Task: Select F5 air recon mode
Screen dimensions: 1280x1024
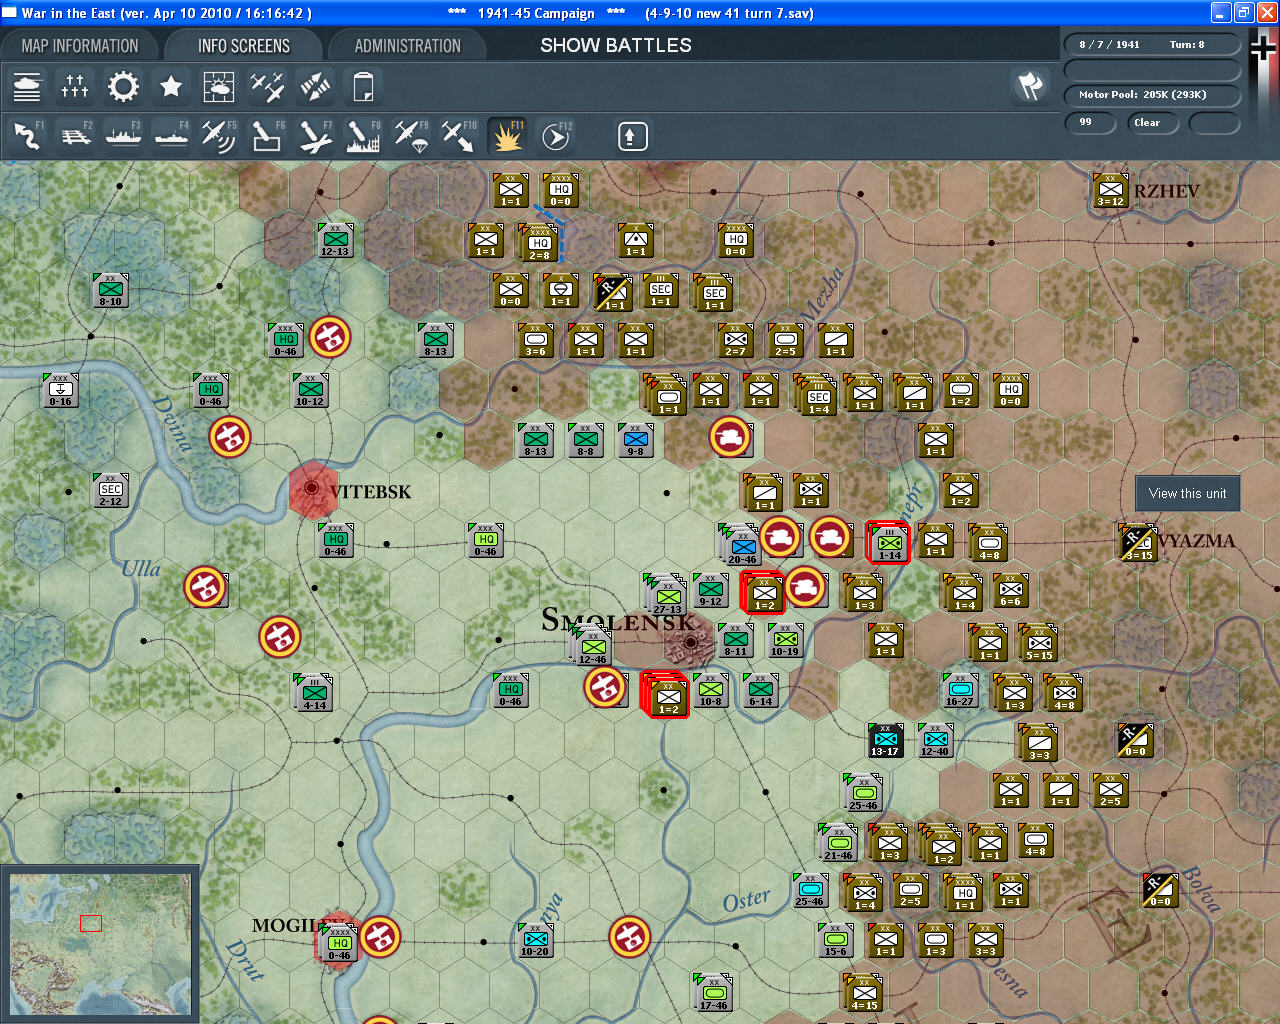Action: click(219, 136)
